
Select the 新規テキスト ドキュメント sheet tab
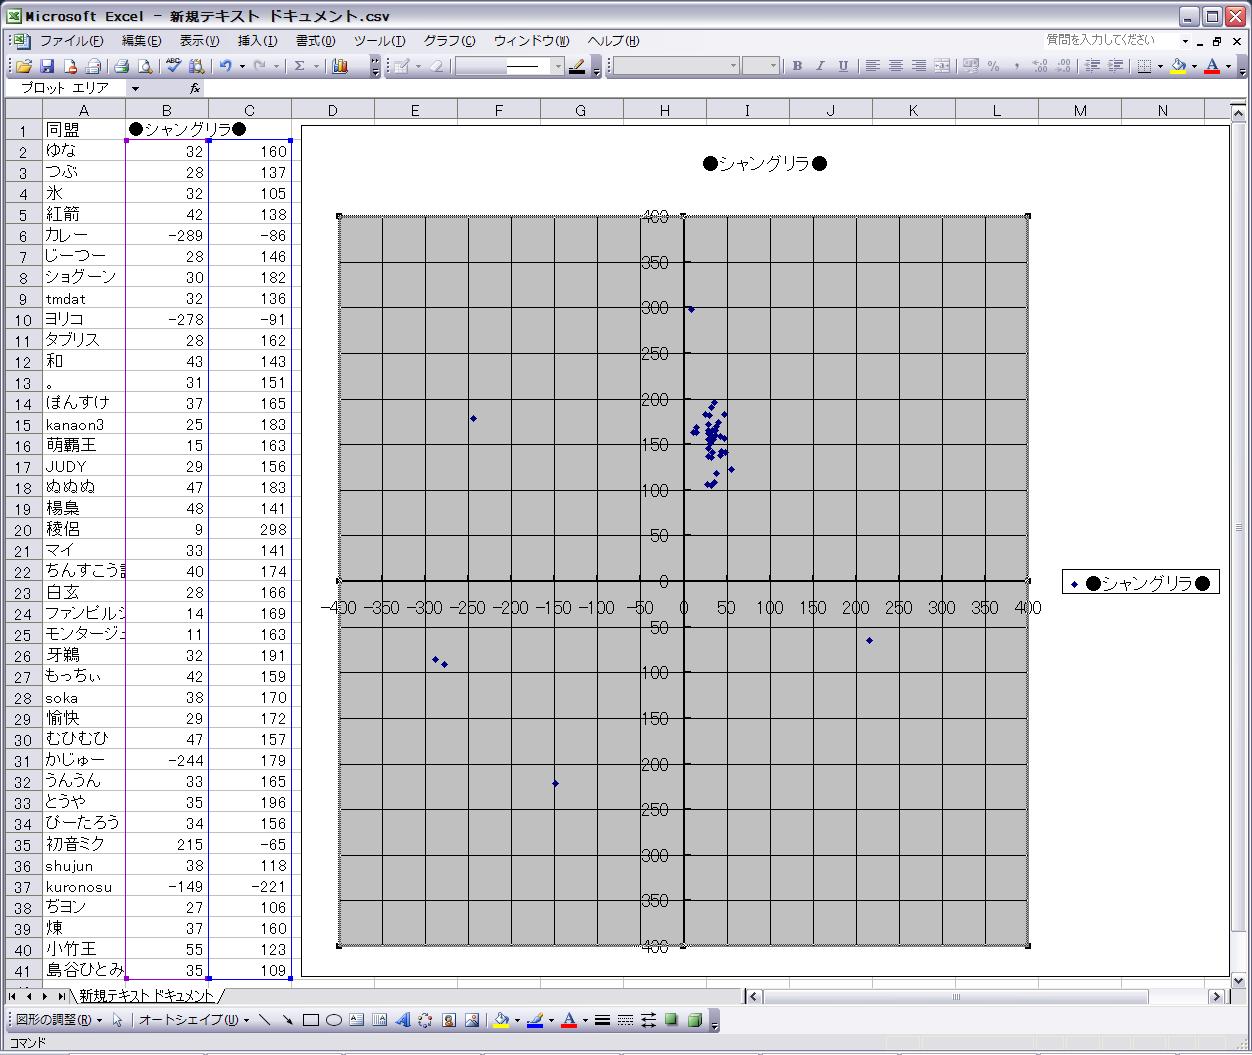click(x=146, y=996)
